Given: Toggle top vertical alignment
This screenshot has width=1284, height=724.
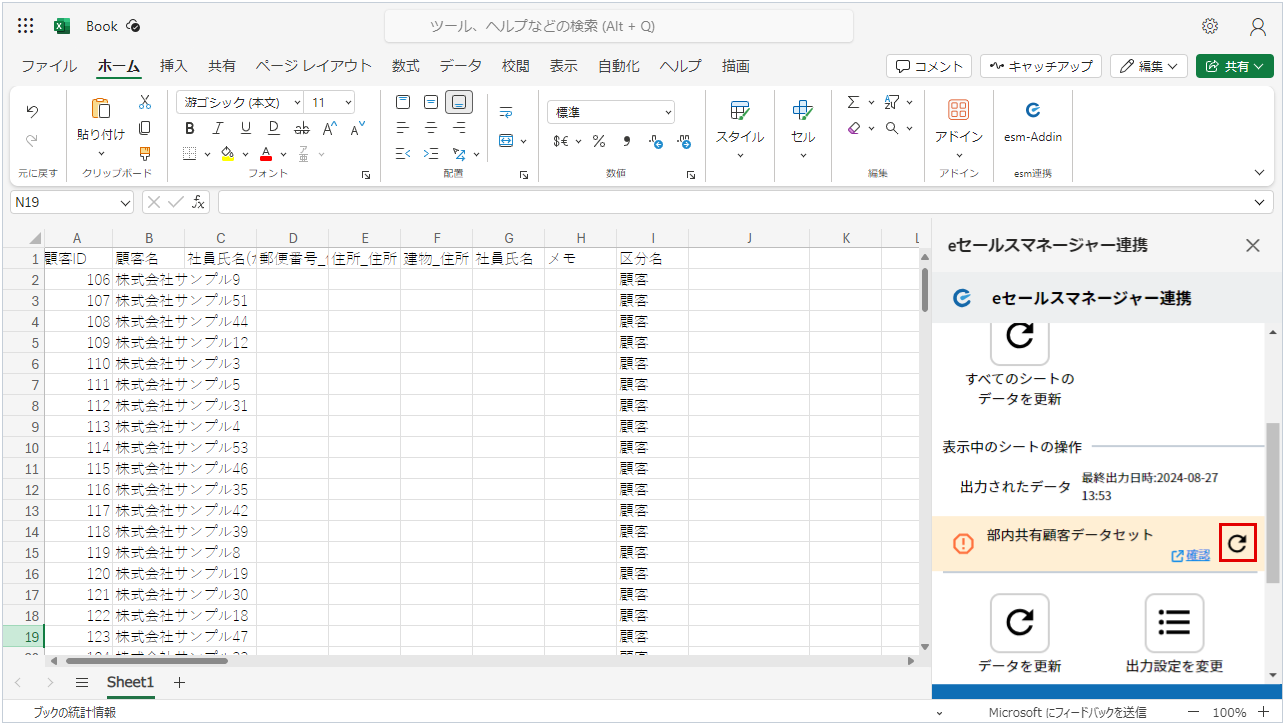Looking at the screenshot, I should click(x=403, y=102).
